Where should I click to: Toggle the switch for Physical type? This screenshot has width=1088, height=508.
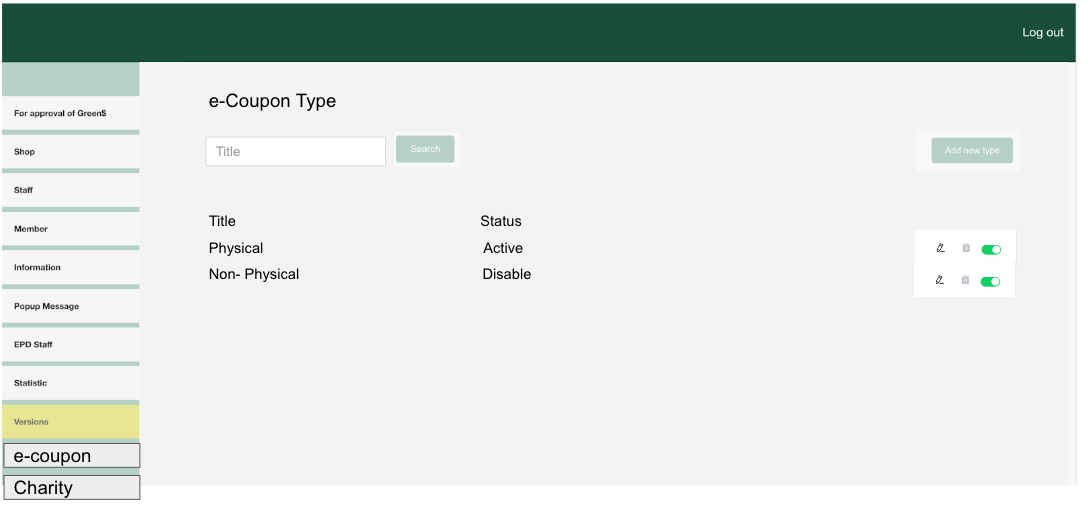(x=991, y=249)
